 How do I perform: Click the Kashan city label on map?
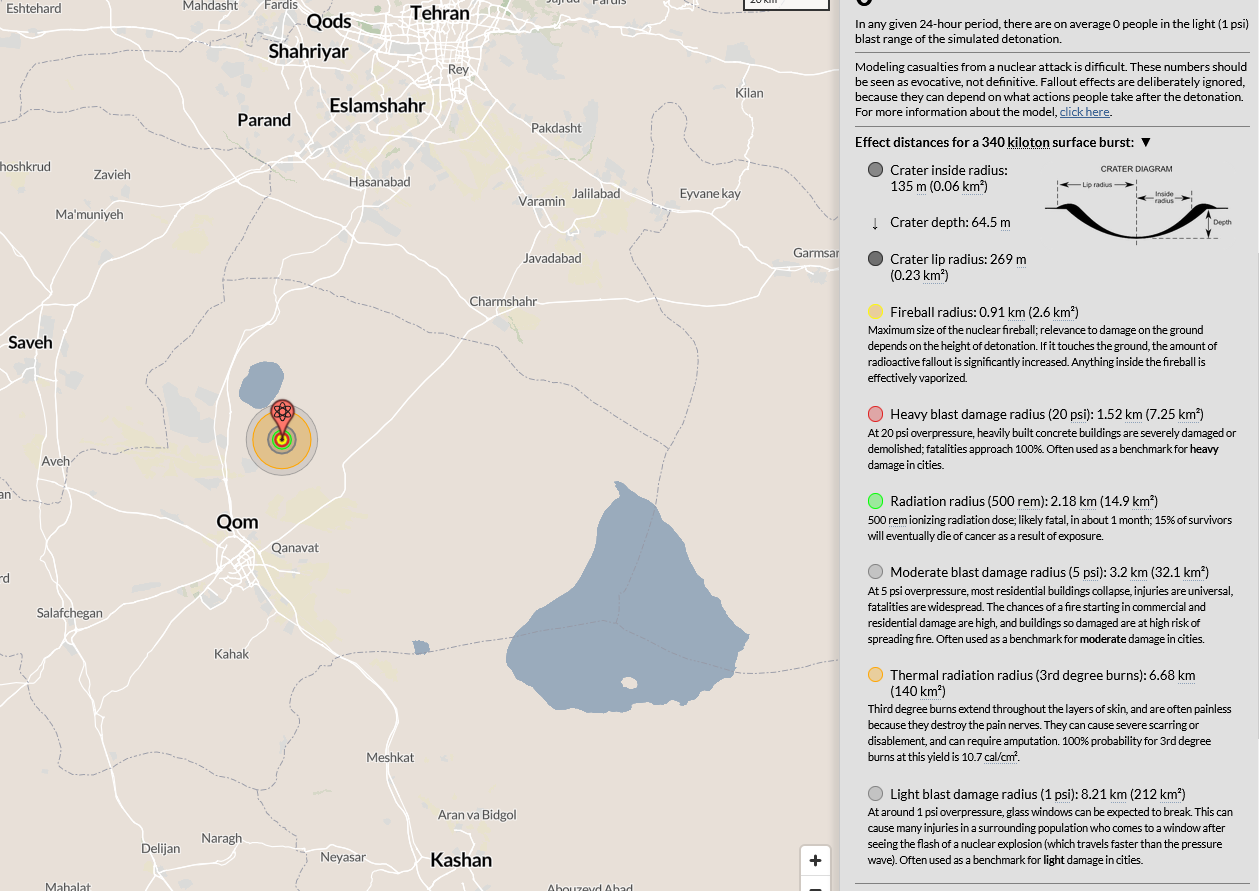(x=461, y=860)
